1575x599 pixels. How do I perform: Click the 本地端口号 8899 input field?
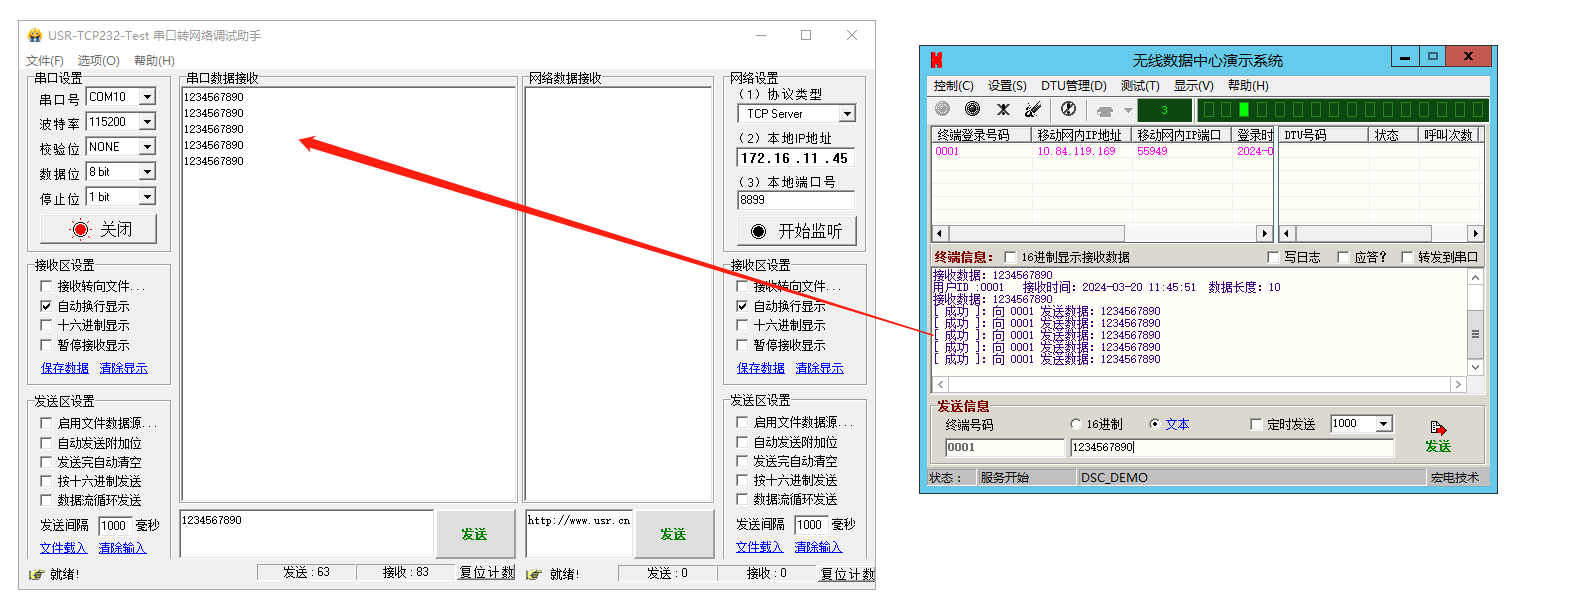pyautogui.click(x=796, y=200)
